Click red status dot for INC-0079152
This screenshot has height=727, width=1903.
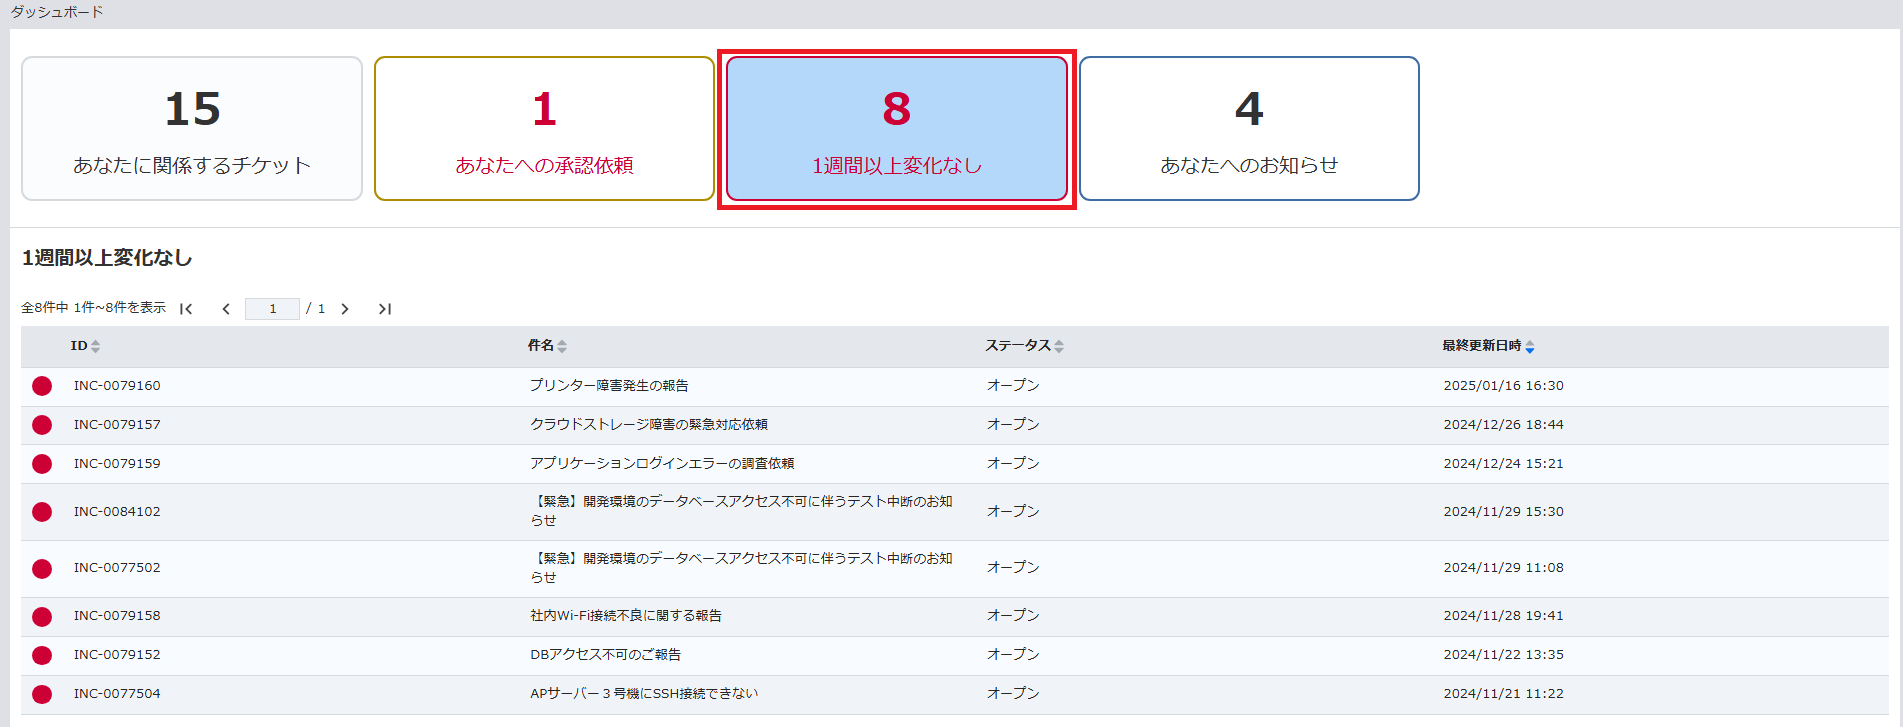[42, 655]
